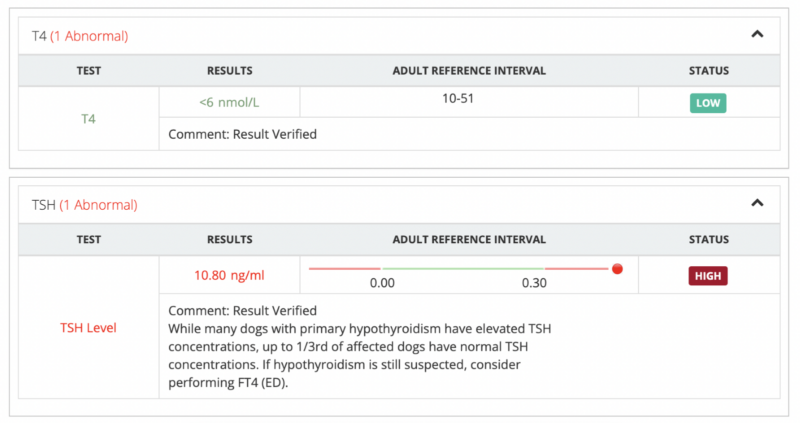The image size is (800, 423).
Task: Click RESULTS column header in TSH table
Action: tap(230, 240)
